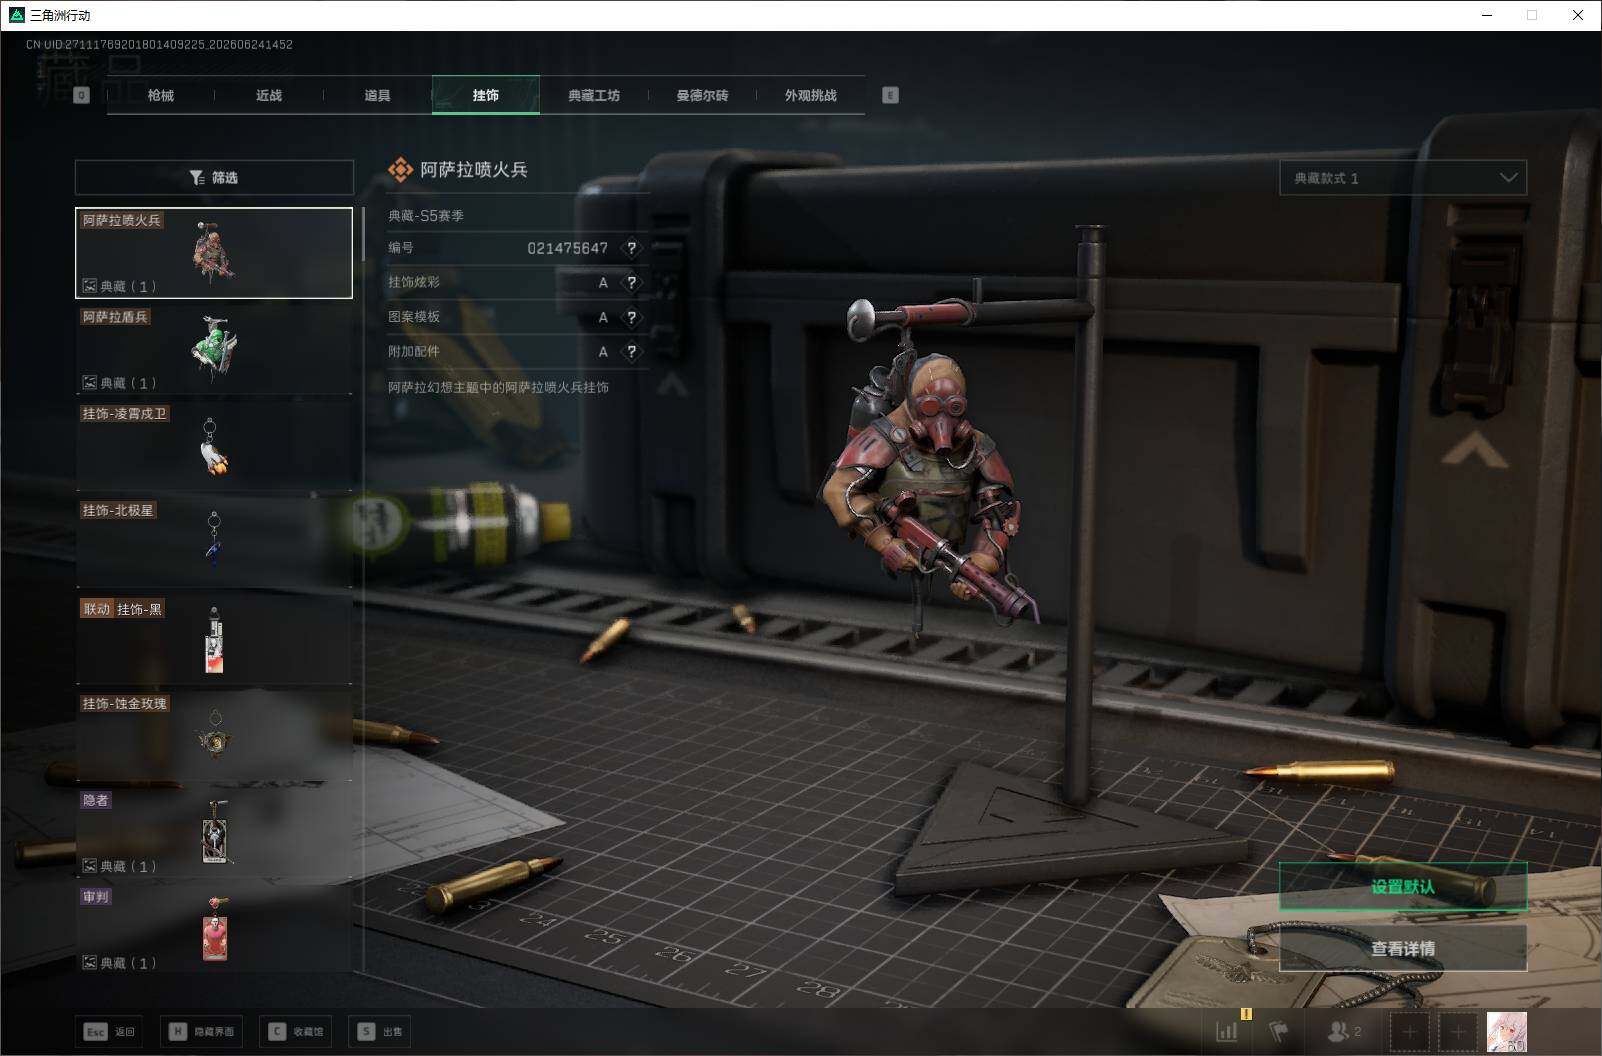Open the 外观挑战 tab
This screenshot has width=1602, height=1056.
click(810, 95)
